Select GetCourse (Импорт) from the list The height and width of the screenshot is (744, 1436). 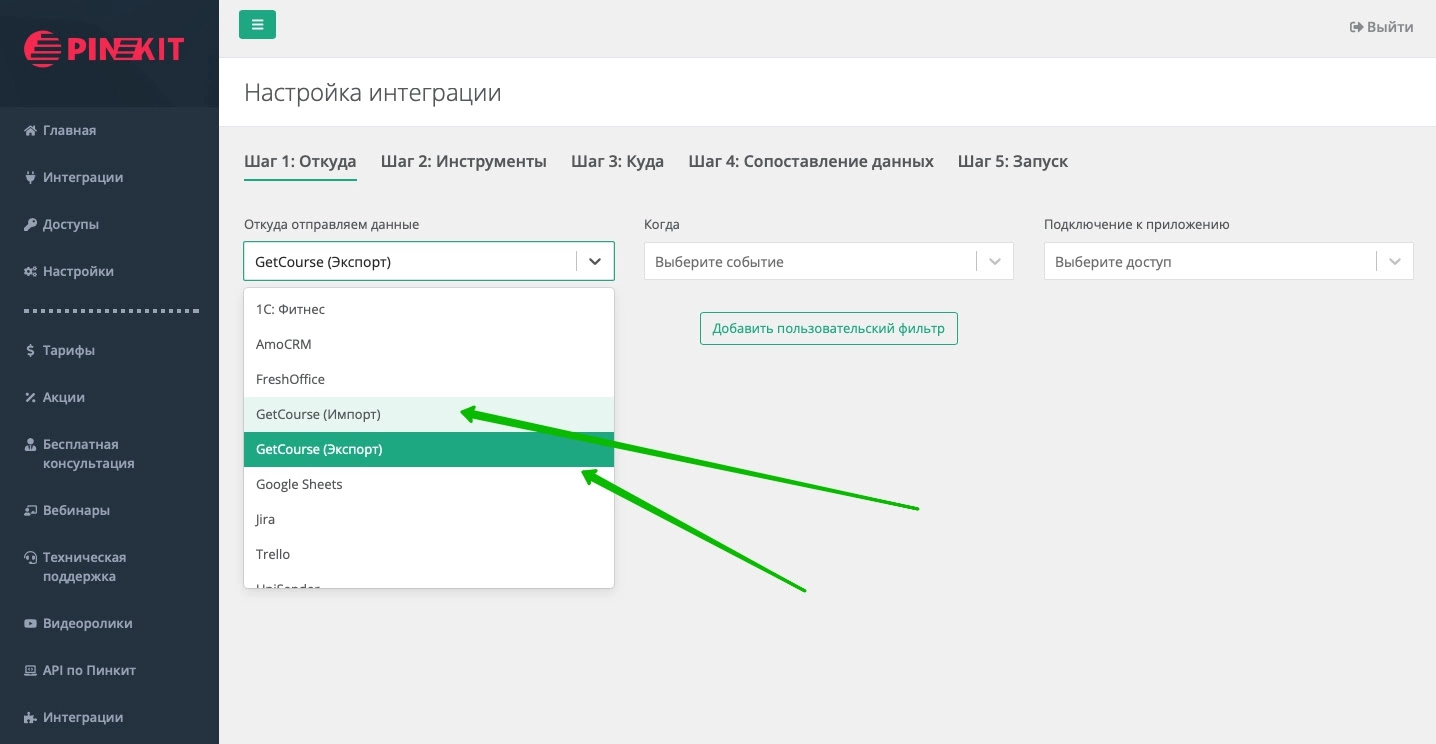pos(318,415)
